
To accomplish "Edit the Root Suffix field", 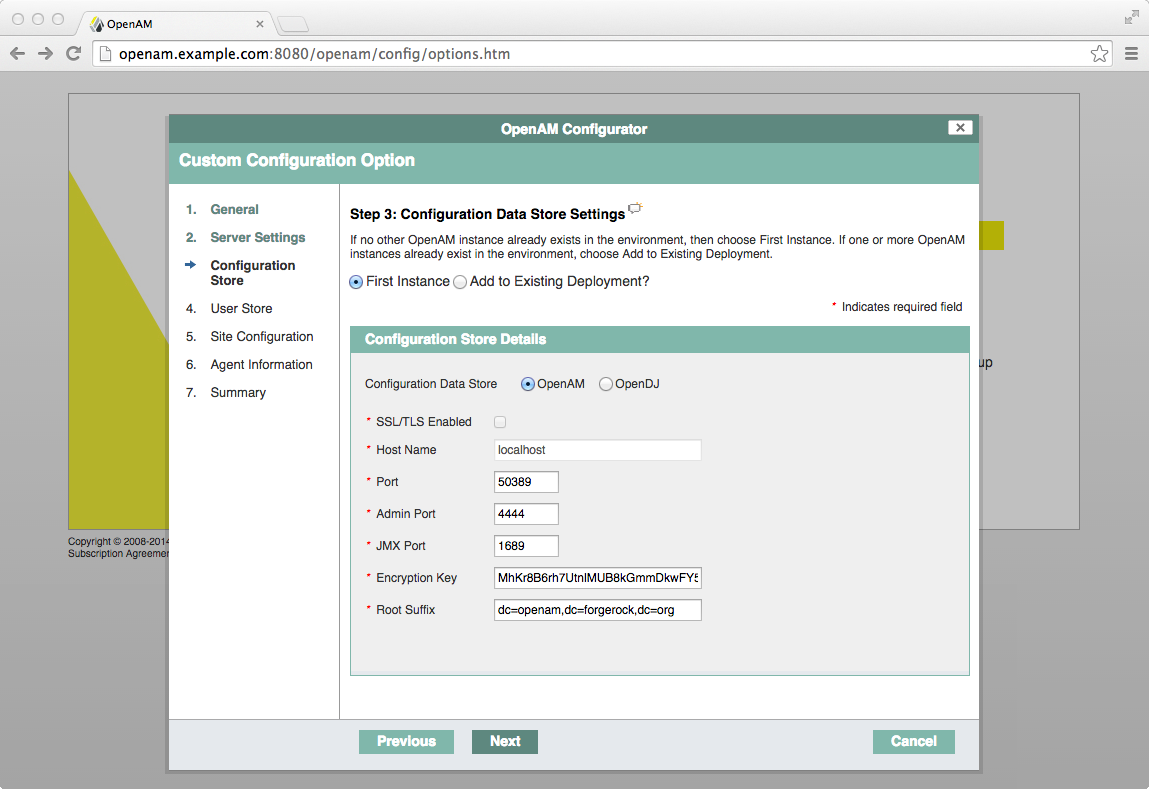I will pos(597,610).
